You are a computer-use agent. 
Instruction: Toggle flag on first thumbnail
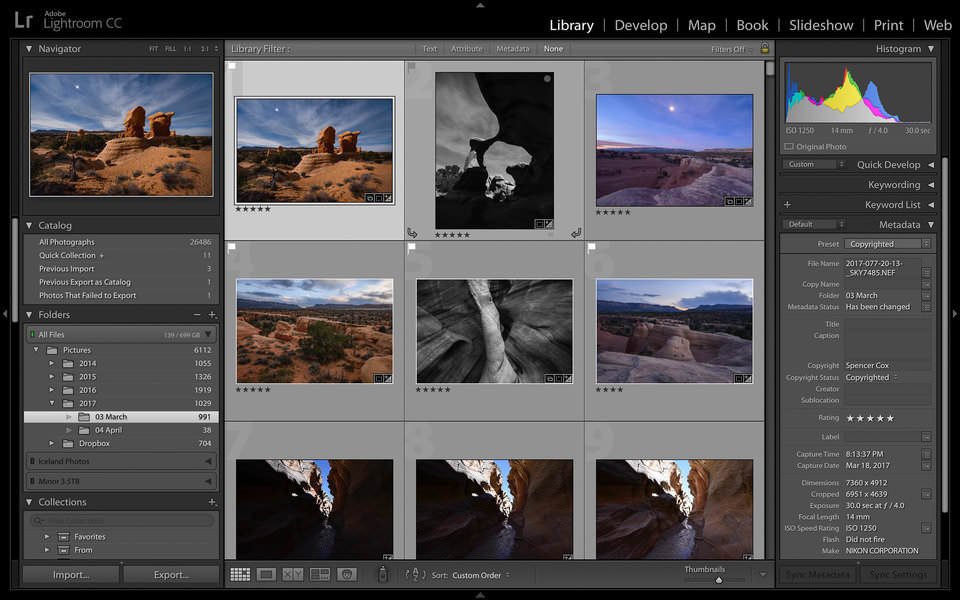coord(232,66)
